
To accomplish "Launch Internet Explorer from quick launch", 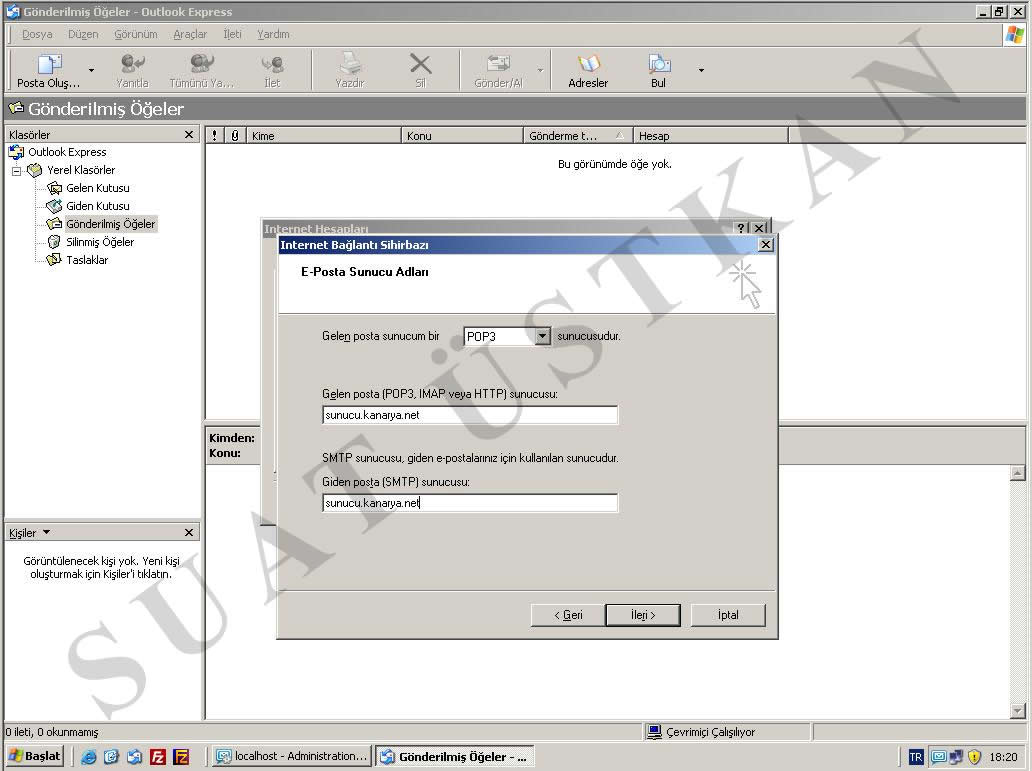I will click(88, 757).
